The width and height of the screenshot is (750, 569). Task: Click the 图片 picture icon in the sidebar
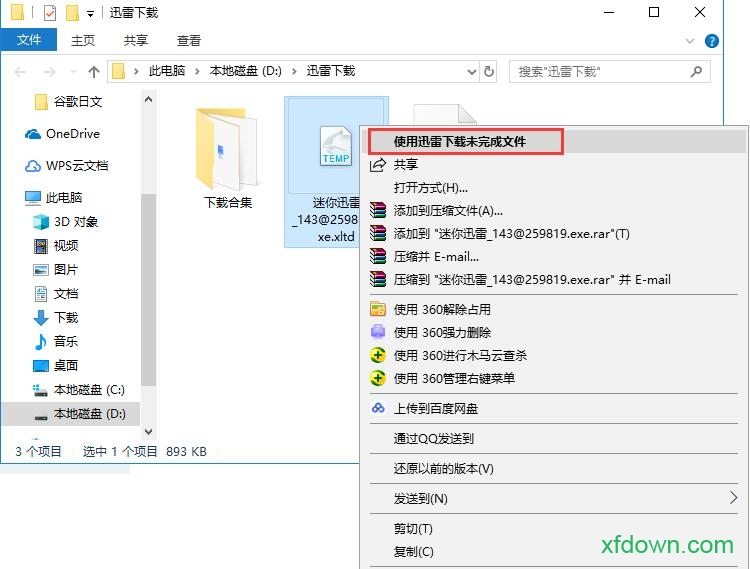click(41, 270)
